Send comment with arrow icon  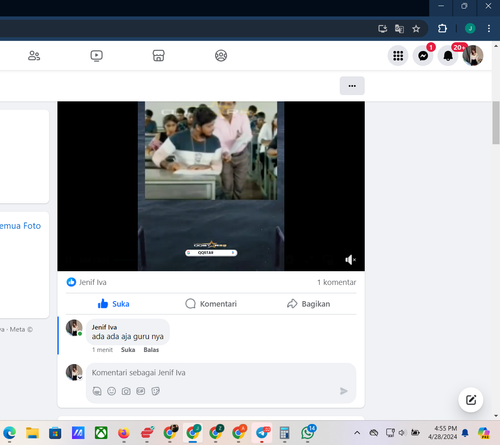(x=344, y=391)
